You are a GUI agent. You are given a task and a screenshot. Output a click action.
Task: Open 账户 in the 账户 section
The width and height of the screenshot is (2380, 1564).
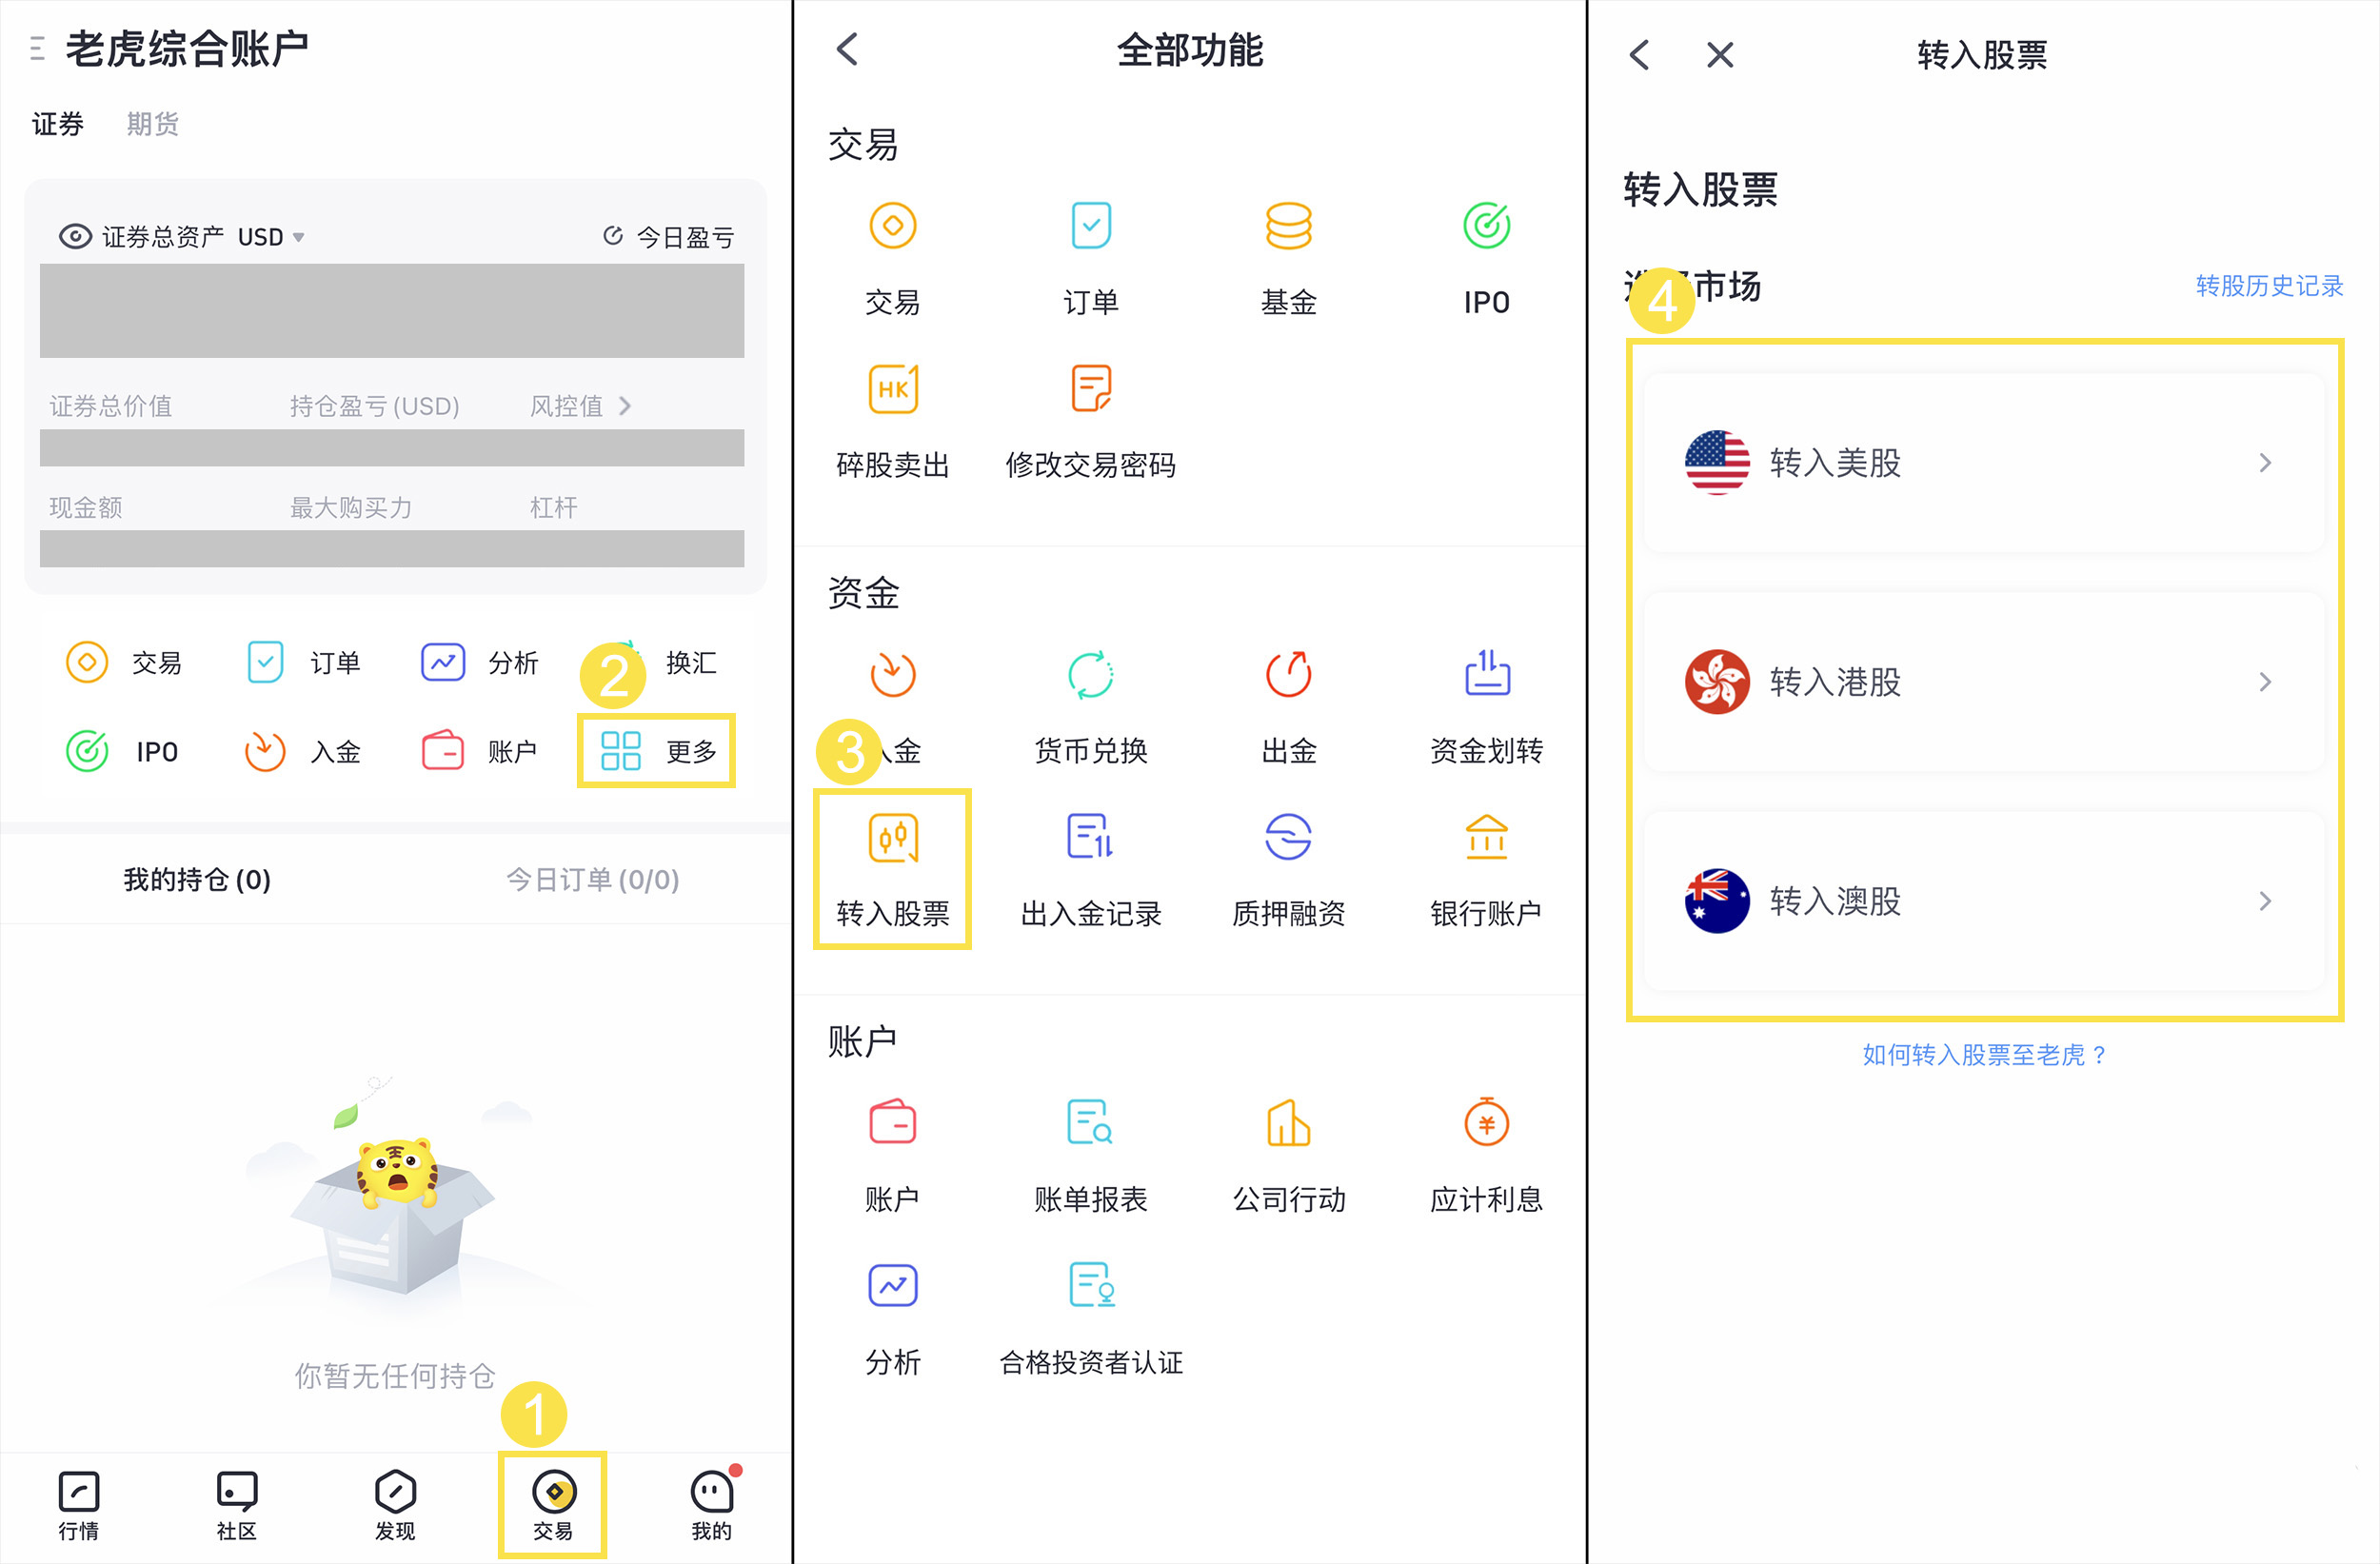[893, 1156]
